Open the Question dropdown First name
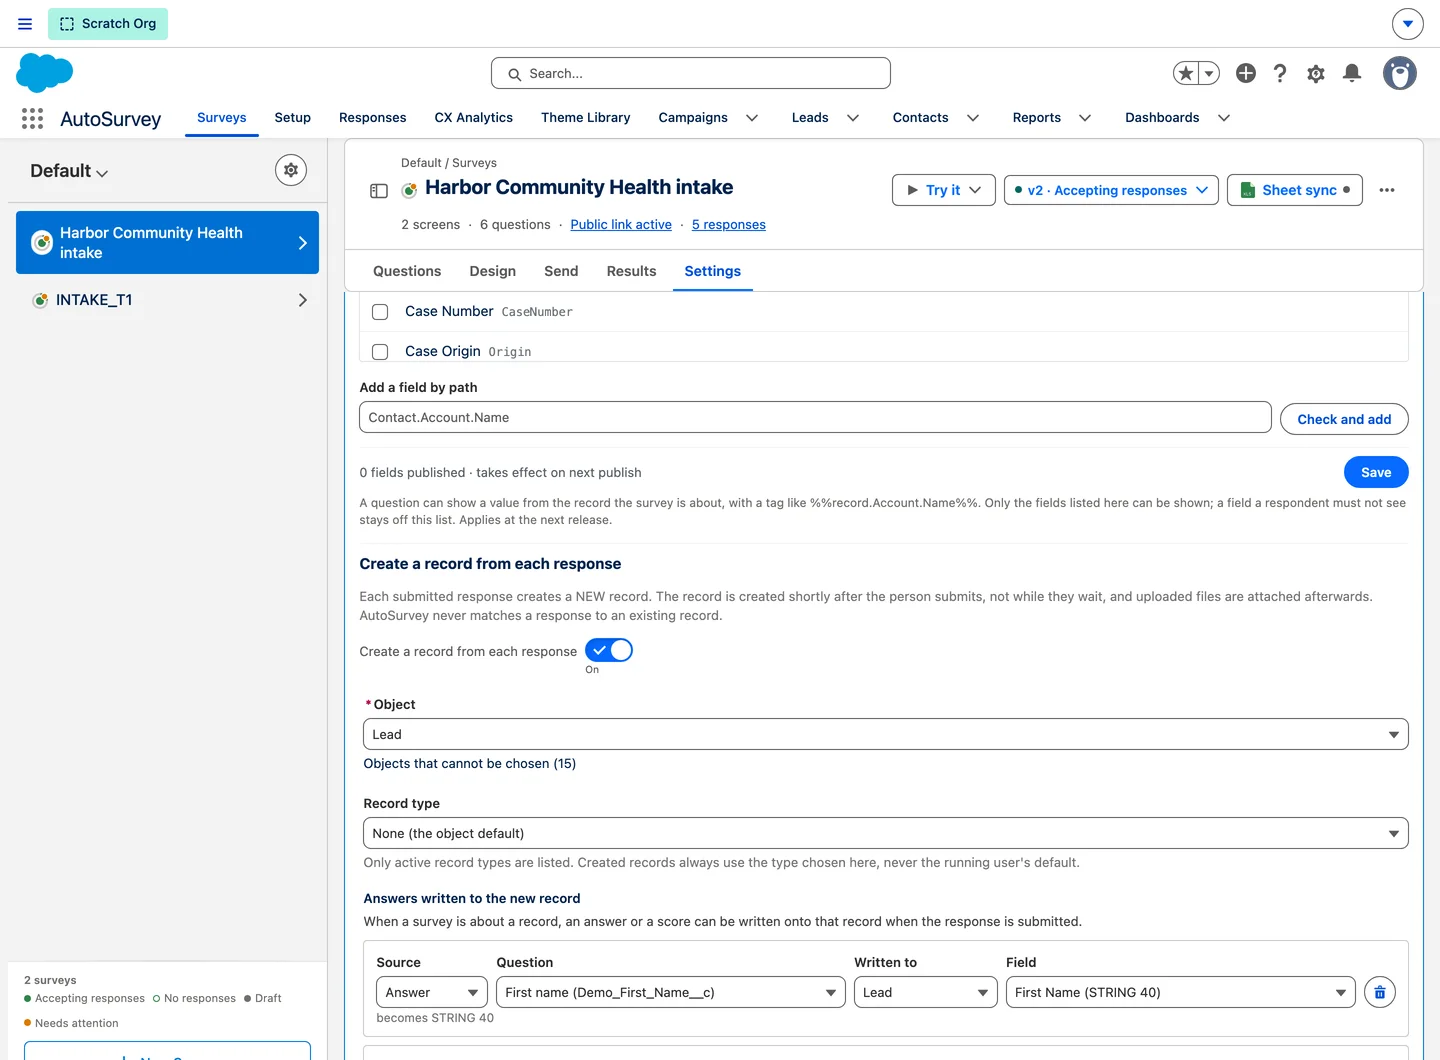Image resolution: width=1440 pixels, height=1060 pixels. (x=671, y=992)
